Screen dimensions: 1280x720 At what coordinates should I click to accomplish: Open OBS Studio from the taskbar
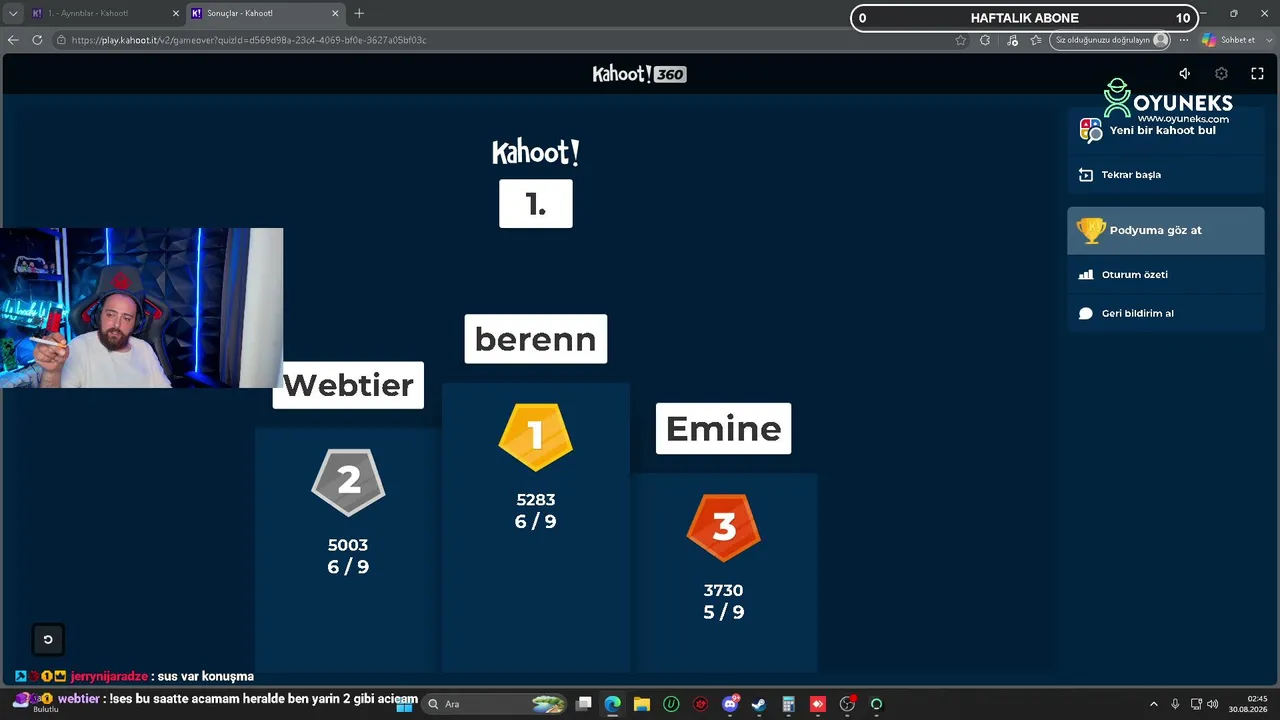tap(847, 704)
